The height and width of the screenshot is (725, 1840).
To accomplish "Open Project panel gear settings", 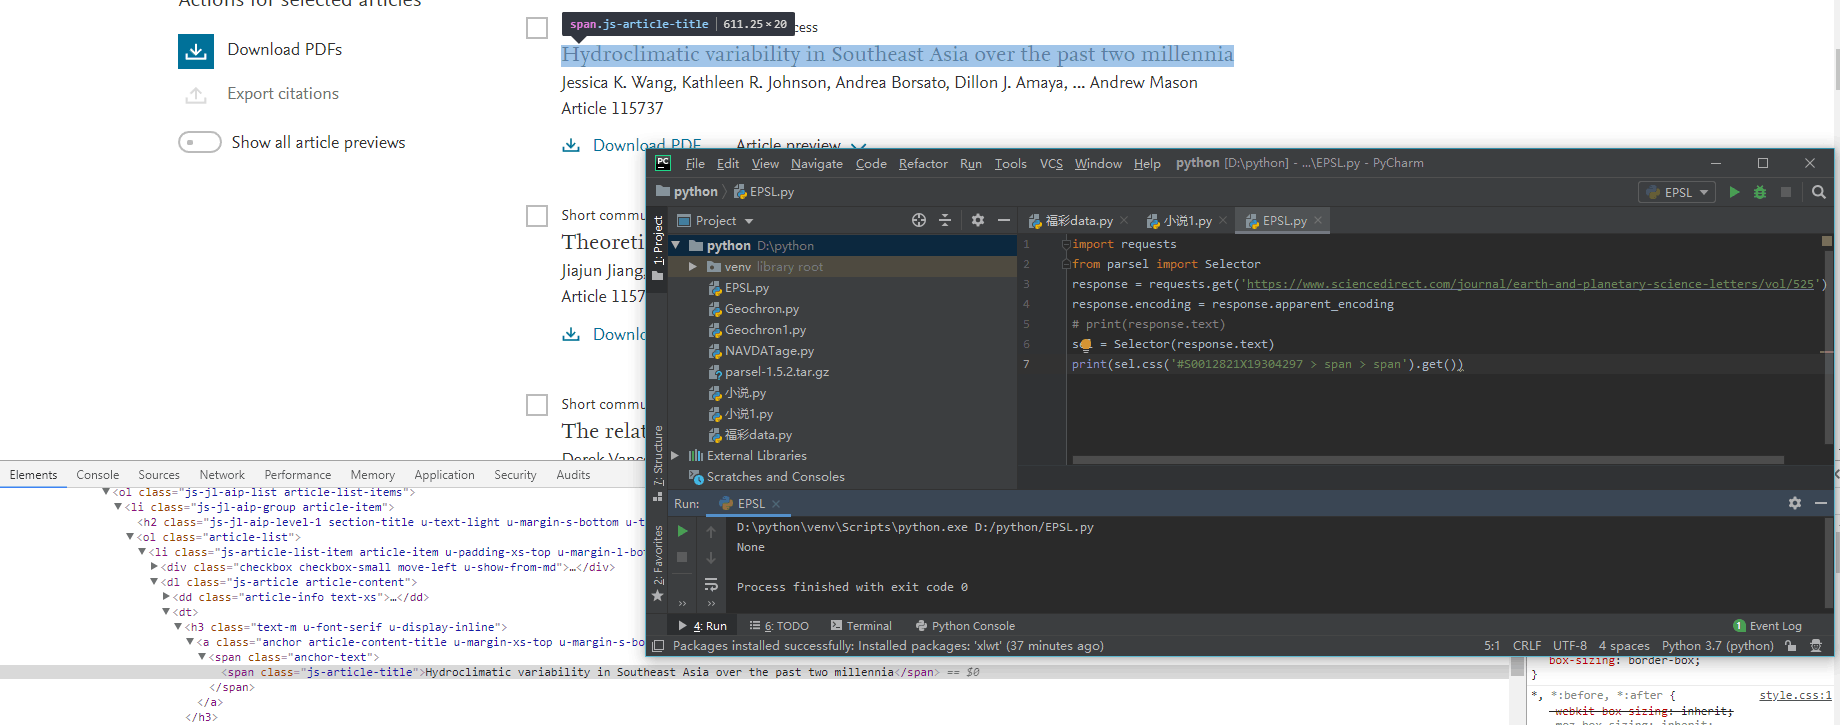I will tap(978, 220).
